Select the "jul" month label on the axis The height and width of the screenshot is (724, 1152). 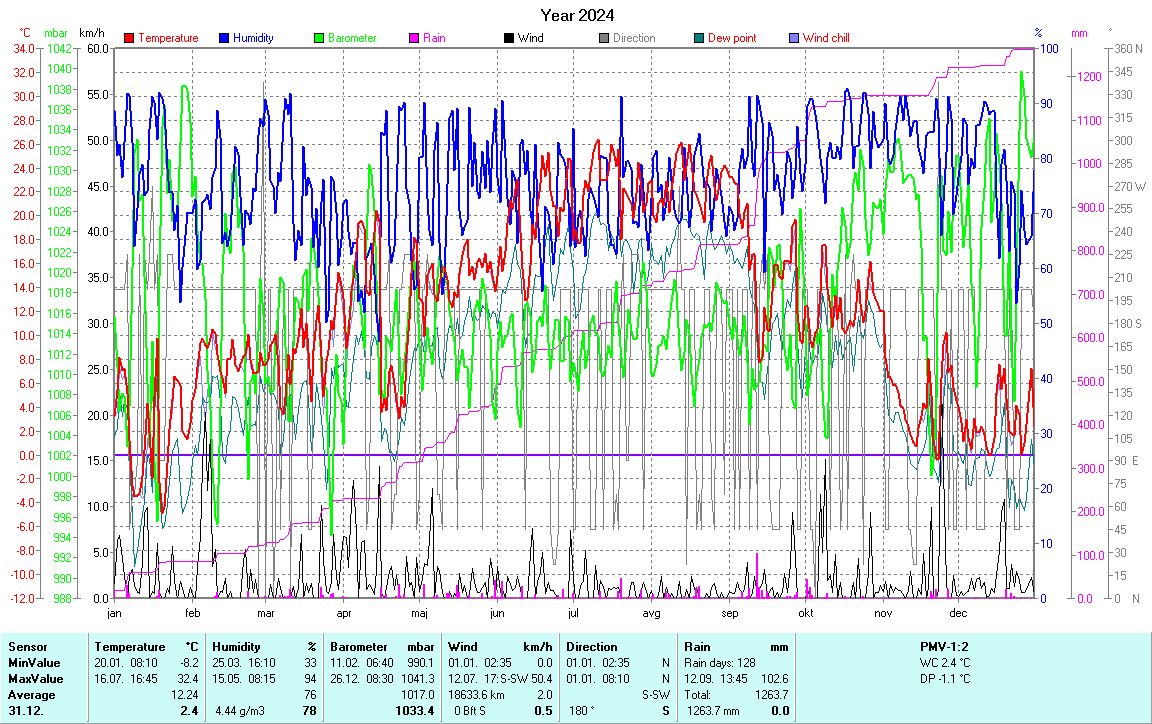(573, 614)
